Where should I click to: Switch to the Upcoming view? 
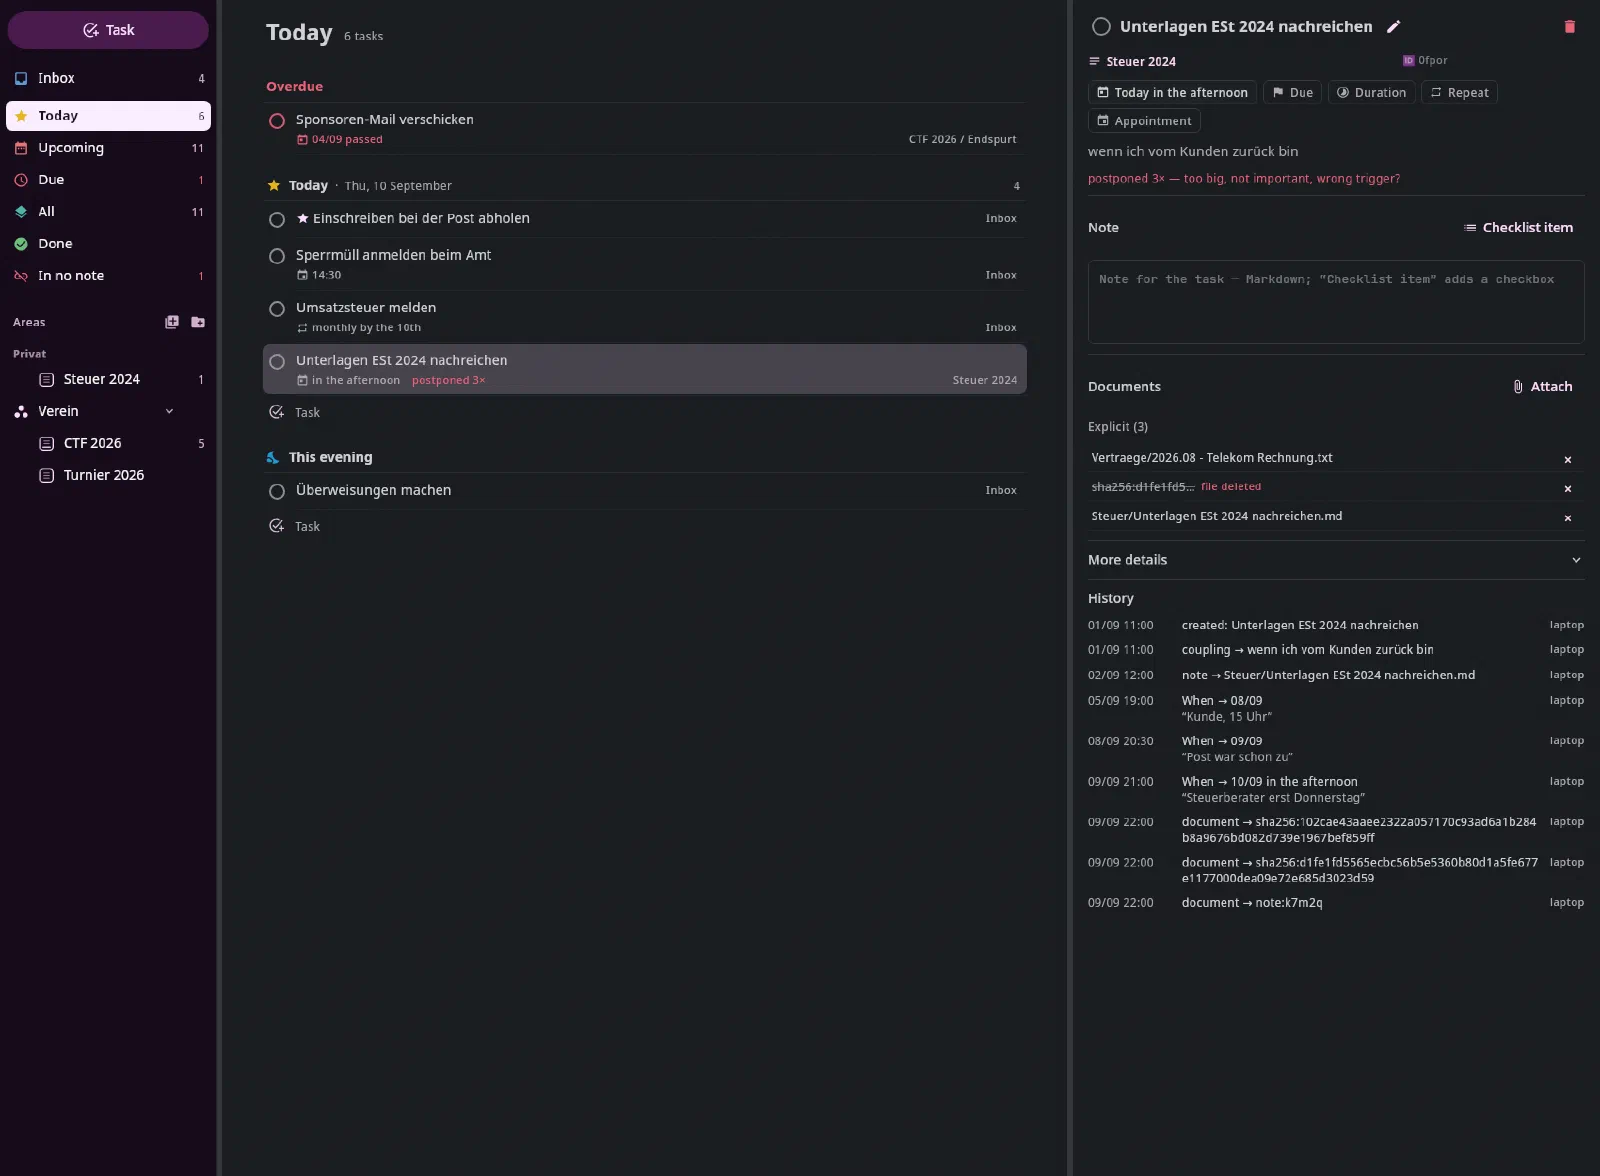pos(108,148)
